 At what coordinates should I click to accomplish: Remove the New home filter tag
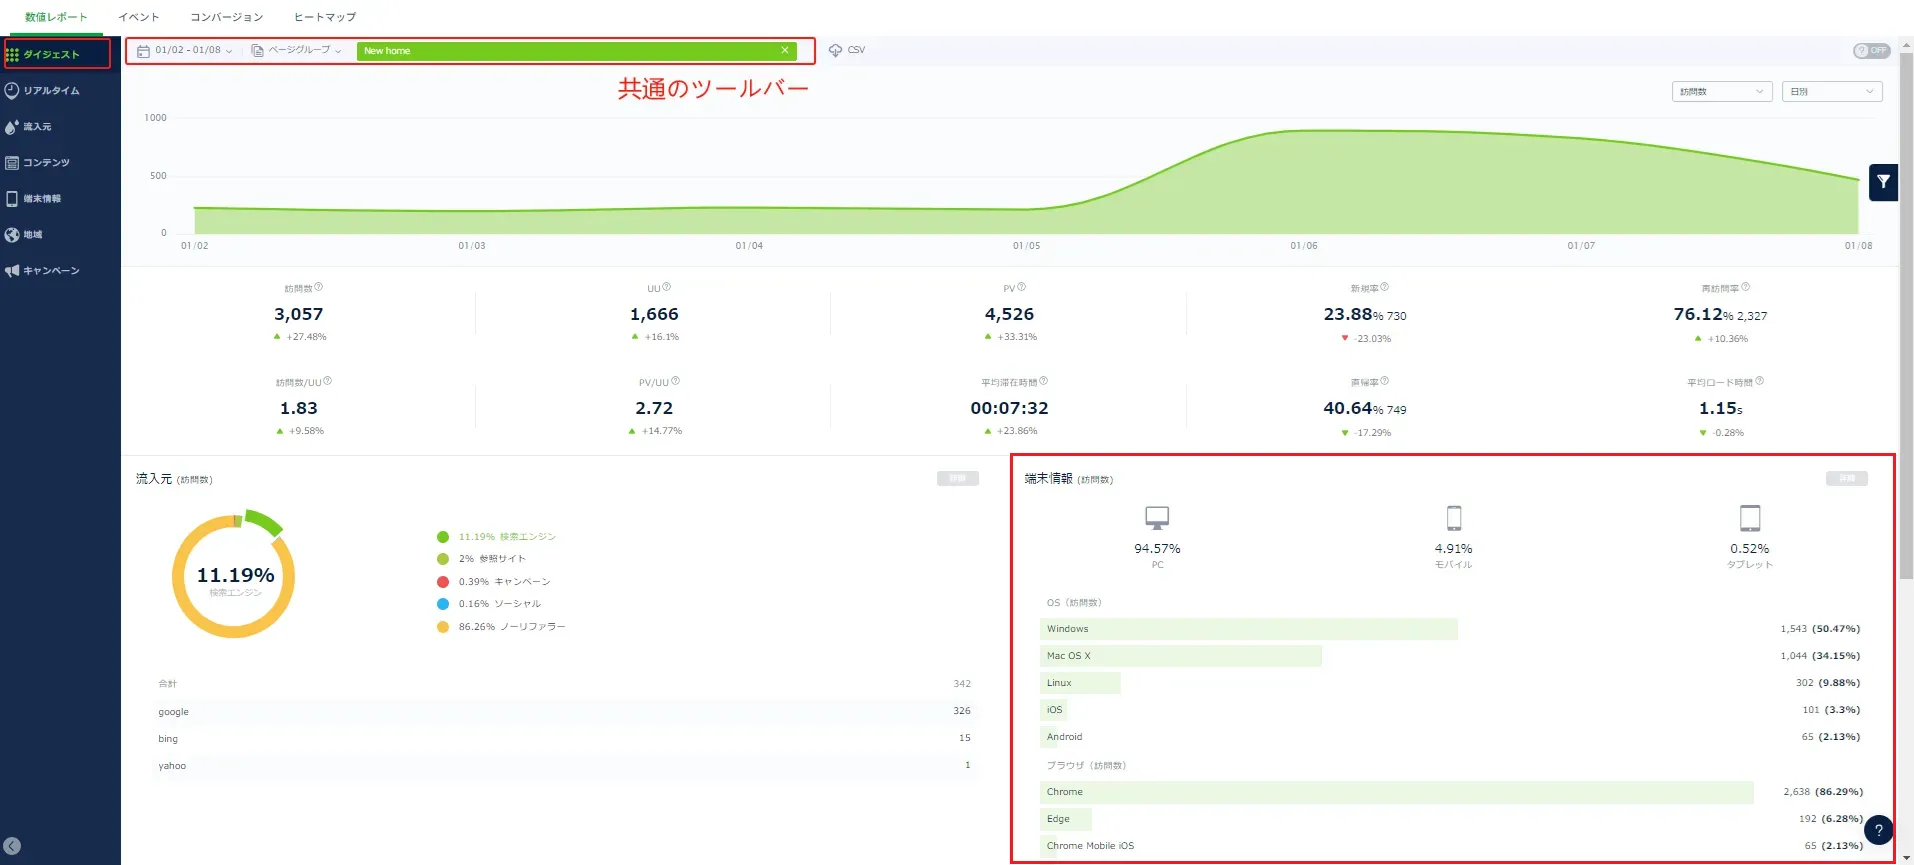785,51
